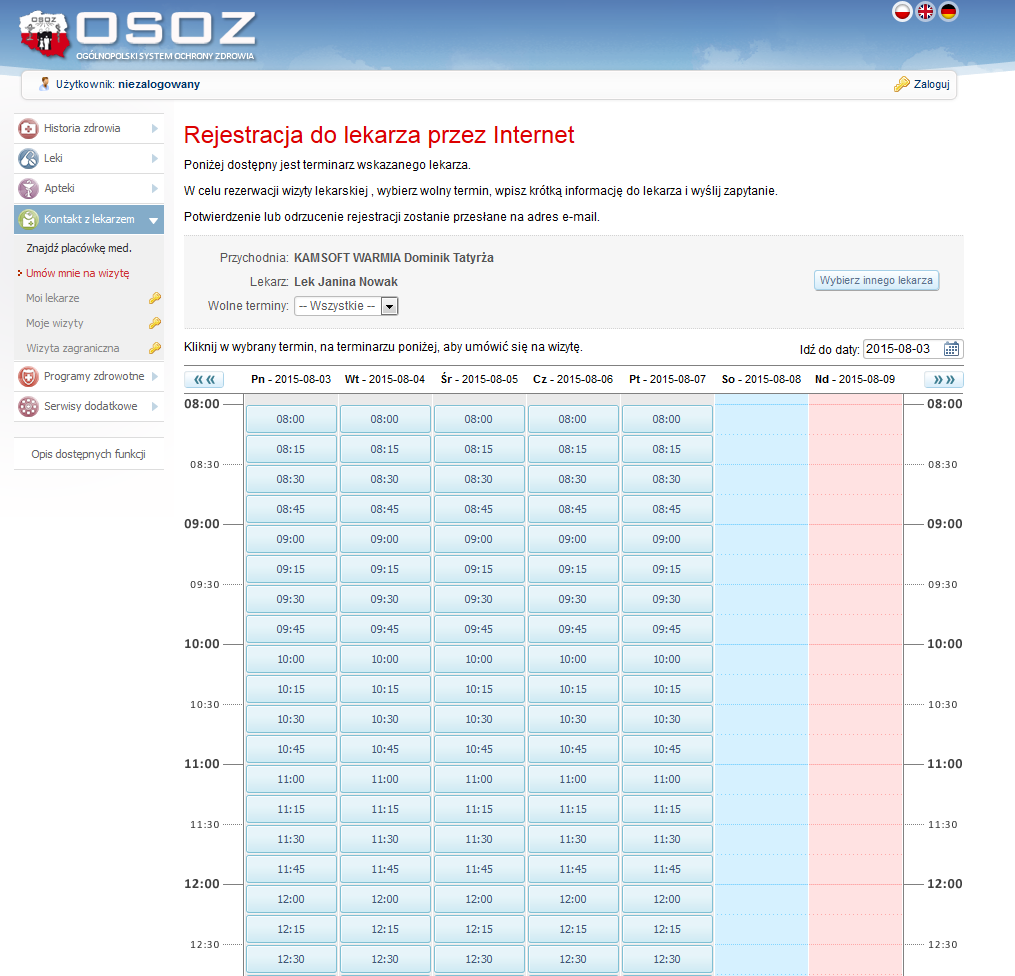Open calendar picker icon next to date field

coord(952,349)
